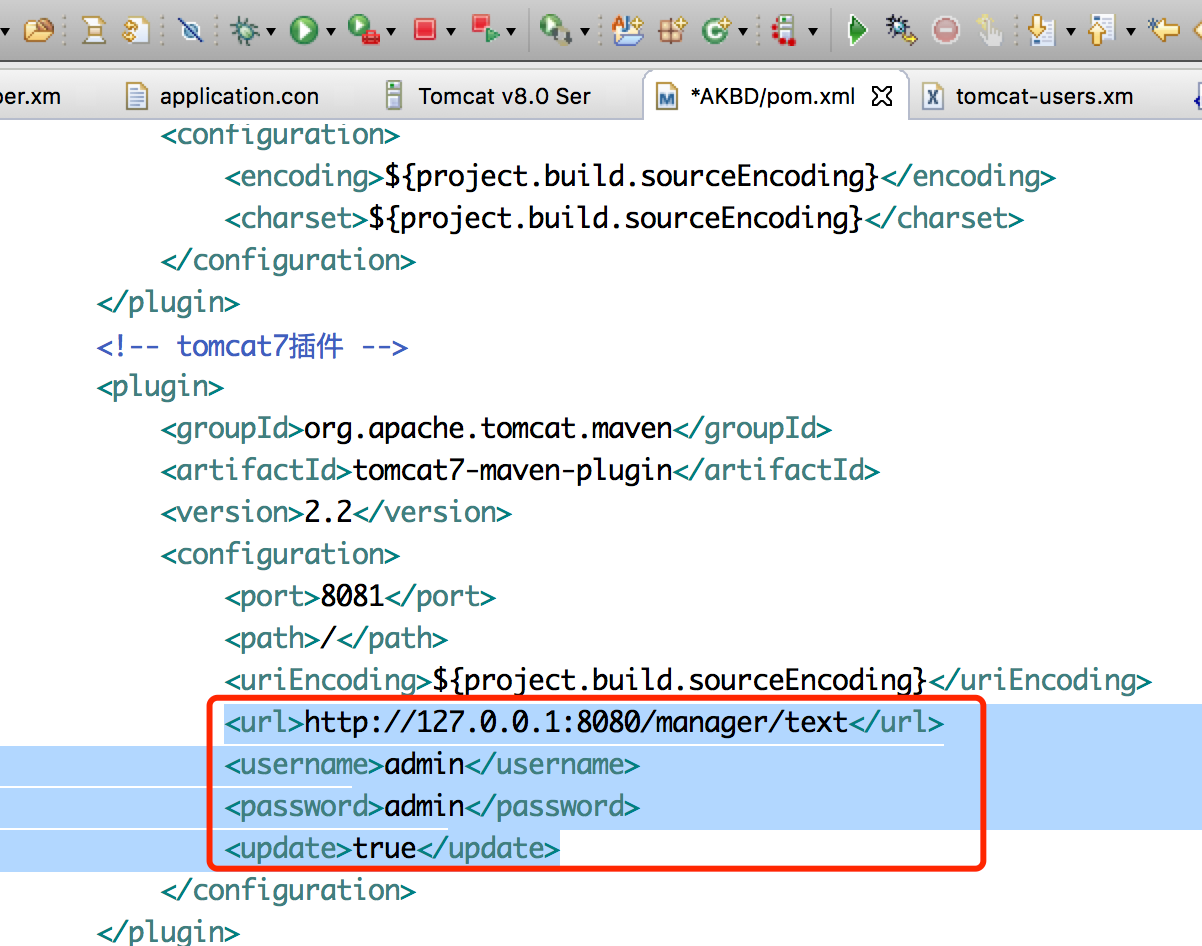1202x946 pixels.
Task: Switch to the Tomcat v8.0 Server tab
Action: [503, 97]
